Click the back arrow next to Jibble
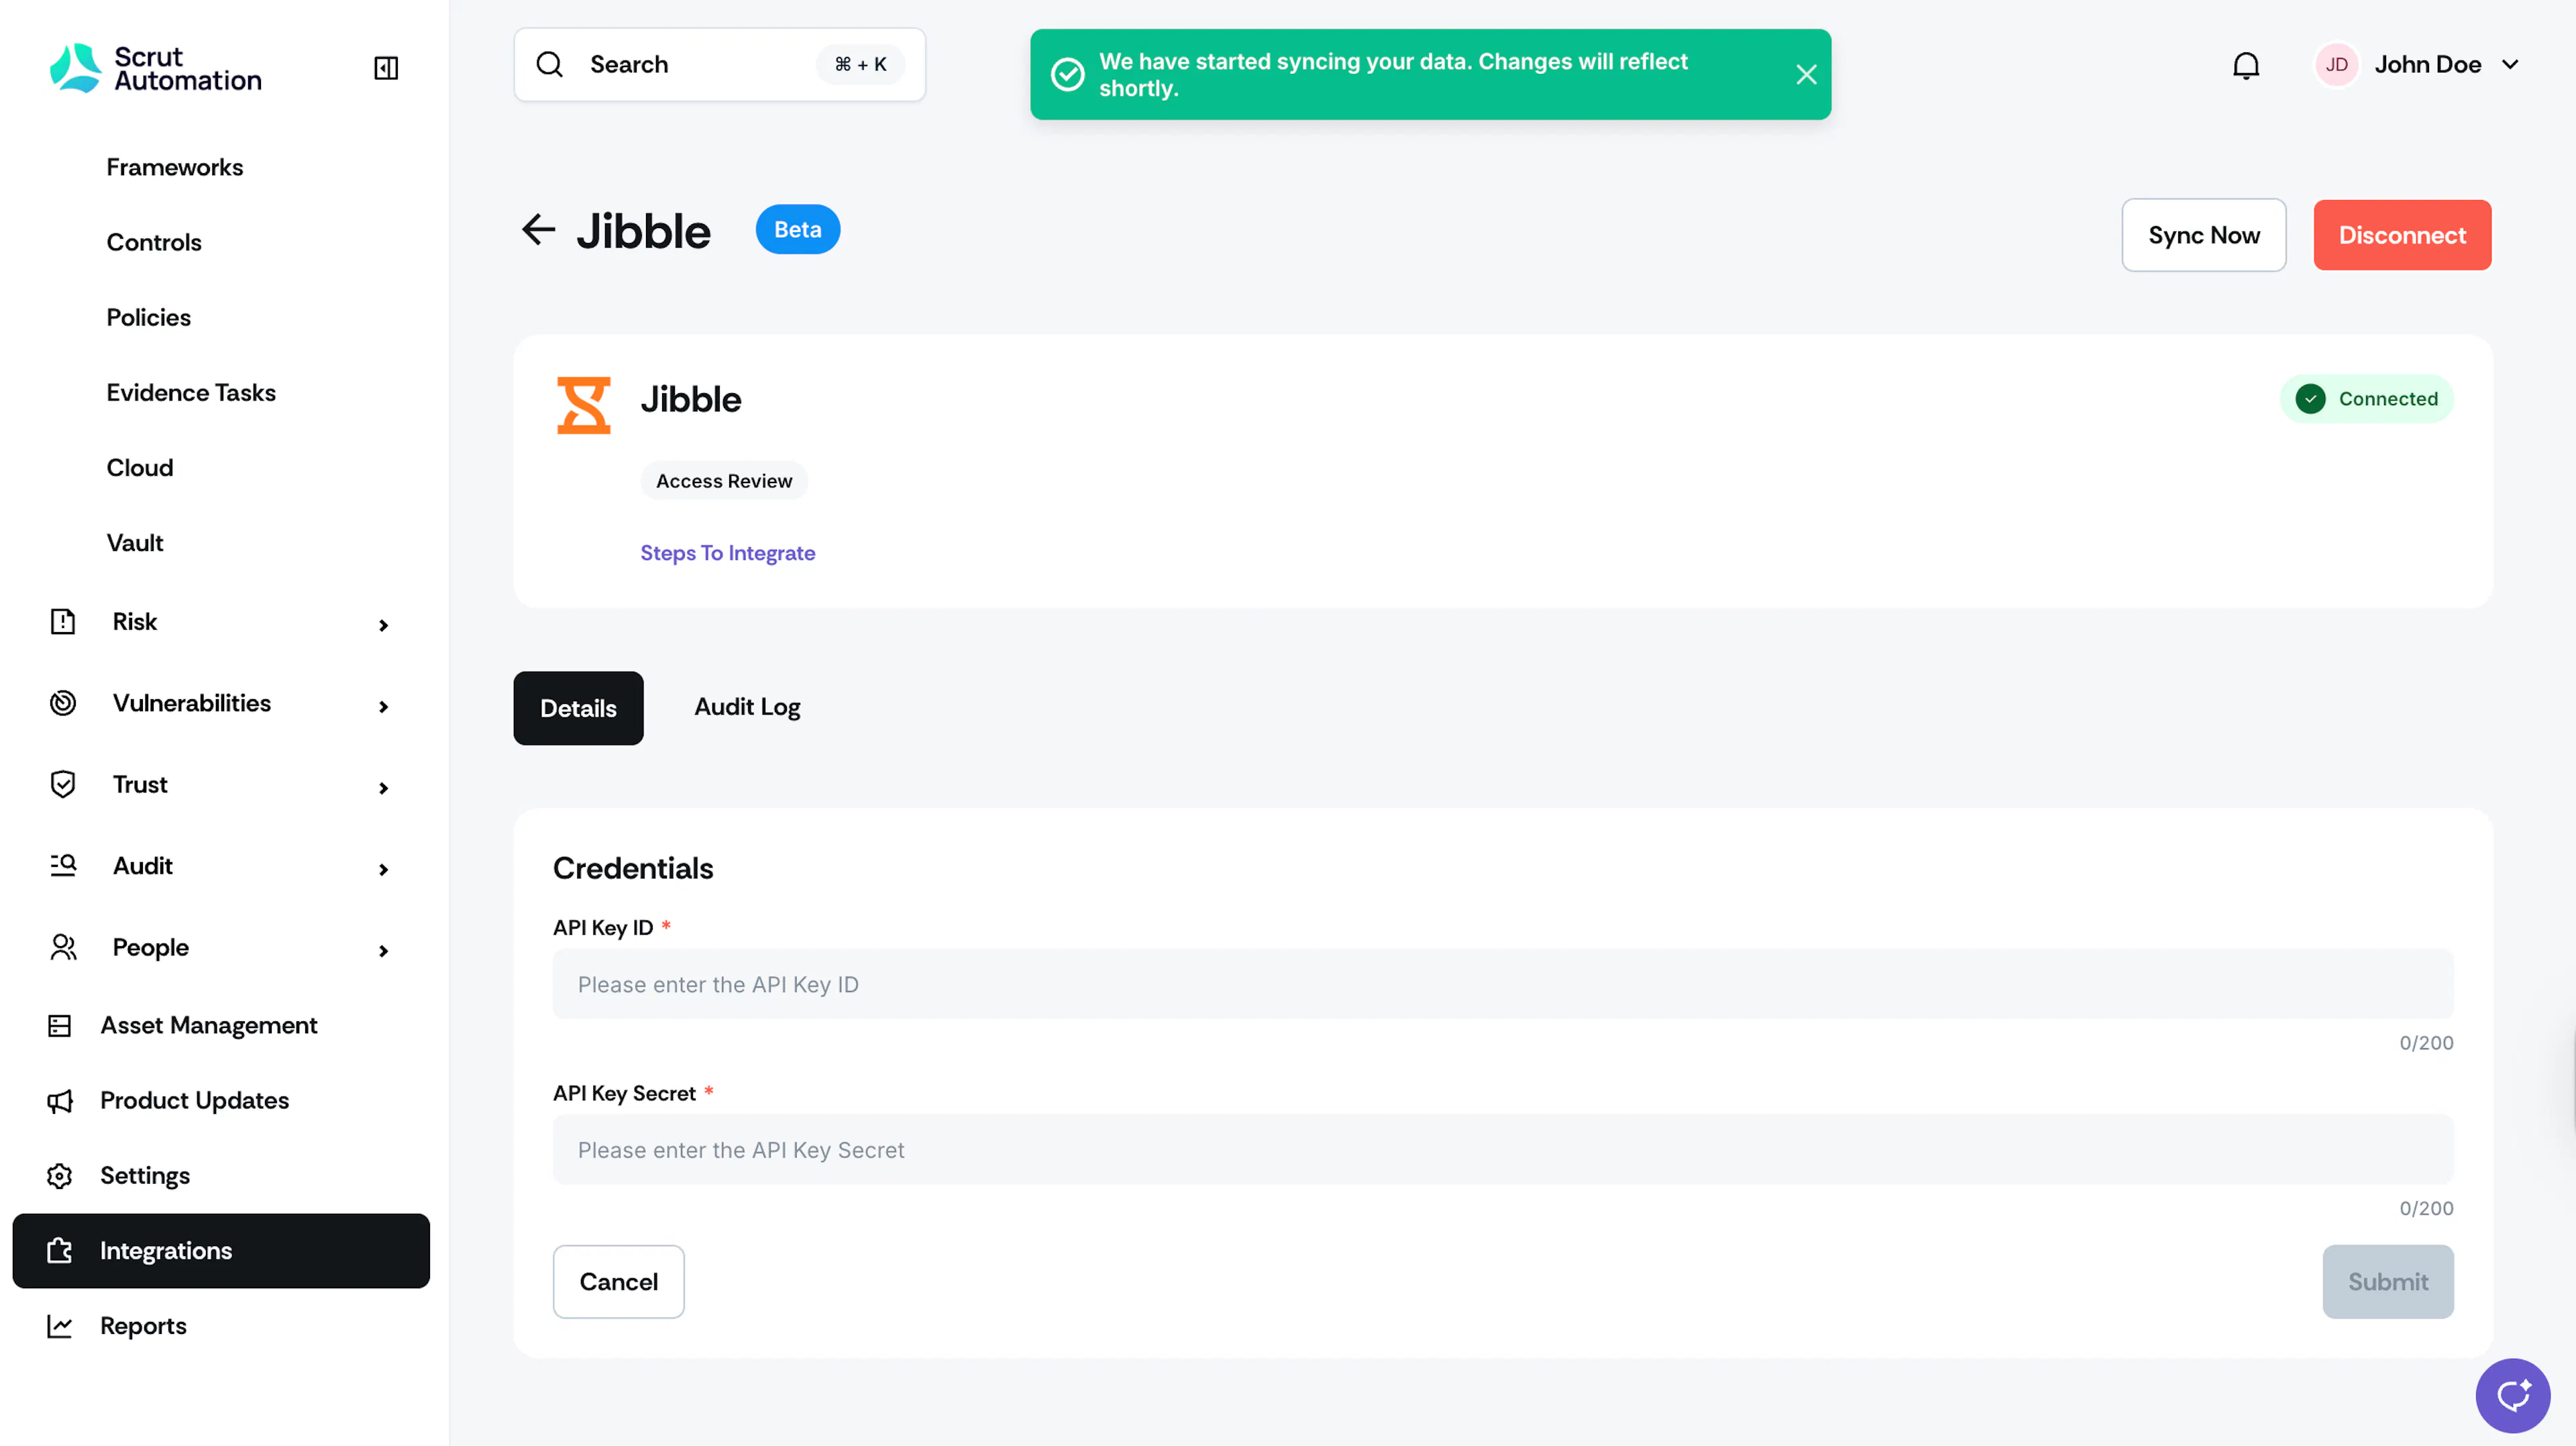This screenshot has width=2576, height=1446. coord(538,229)
